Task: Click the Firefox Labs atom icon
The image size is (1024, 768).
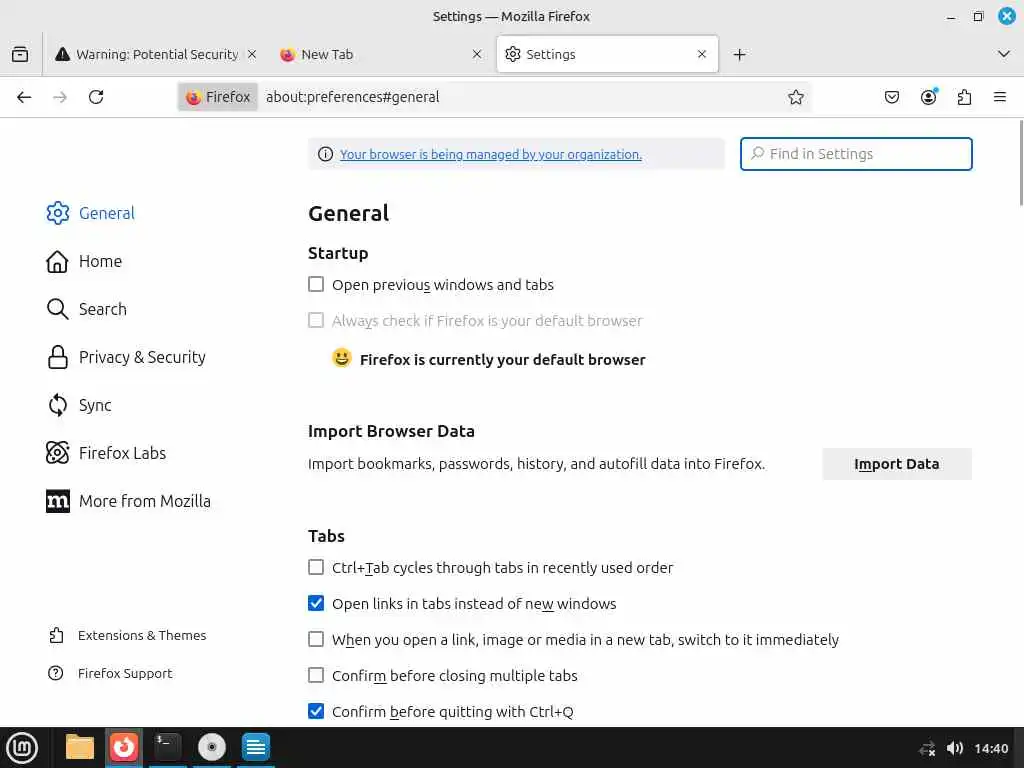Action: [x=57, y=453]
